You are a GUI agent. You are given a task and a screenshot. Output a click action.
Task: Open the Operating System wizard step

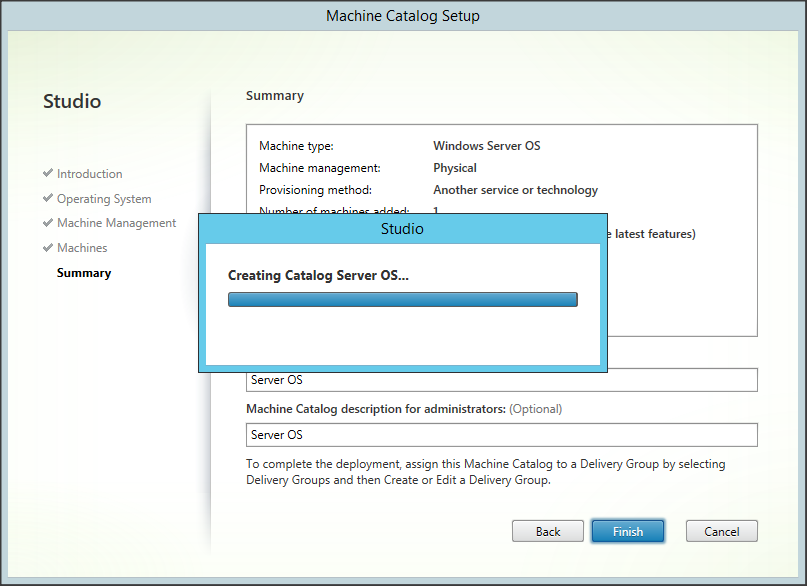(104, 199)
